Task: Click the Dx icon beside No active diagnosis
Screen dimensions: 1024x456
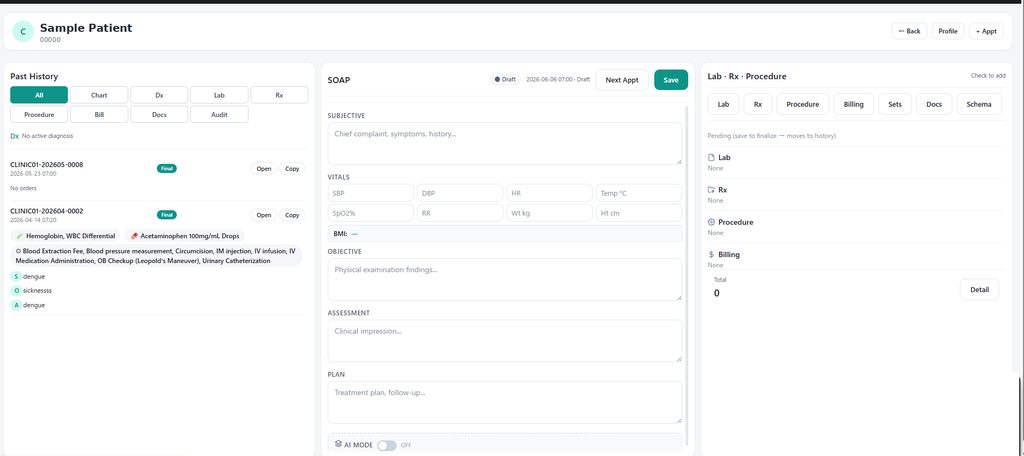Action: coord(14,136)
